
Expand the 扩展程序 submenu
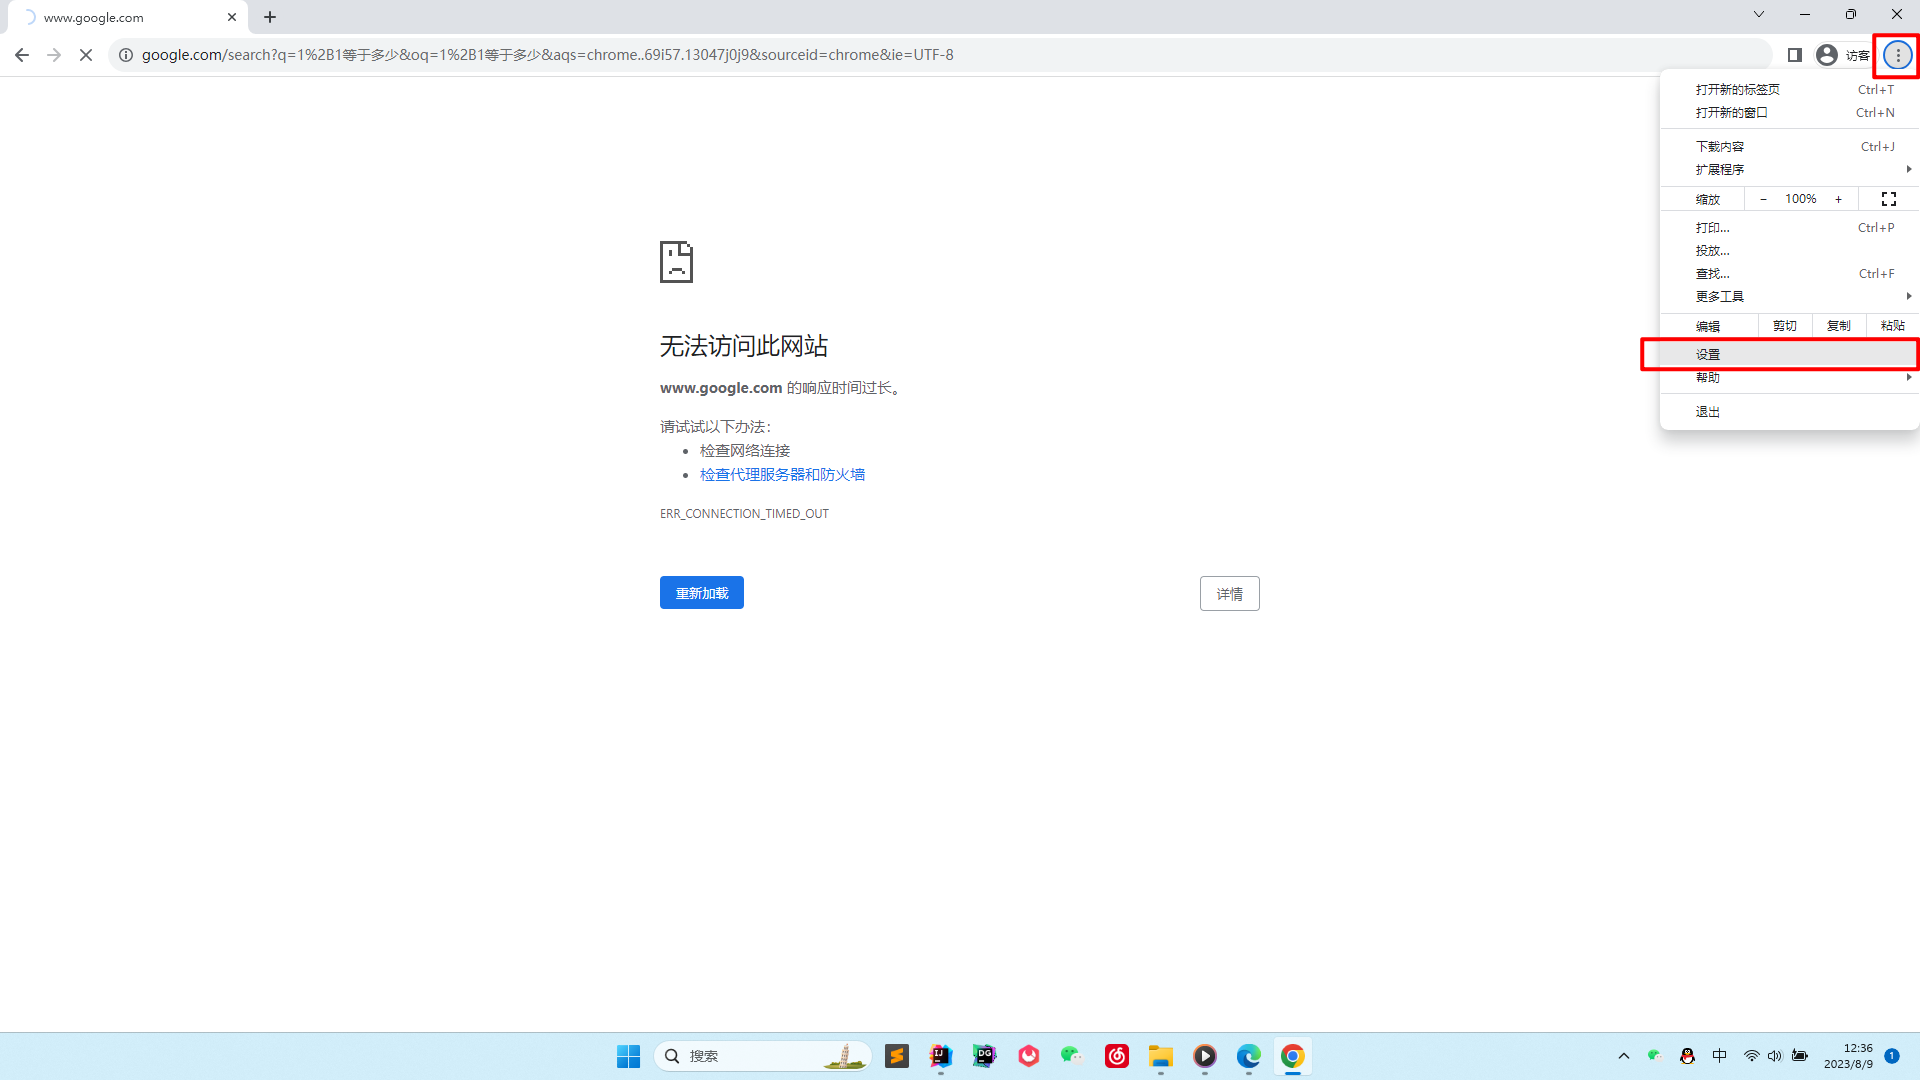click(1790, 169)
